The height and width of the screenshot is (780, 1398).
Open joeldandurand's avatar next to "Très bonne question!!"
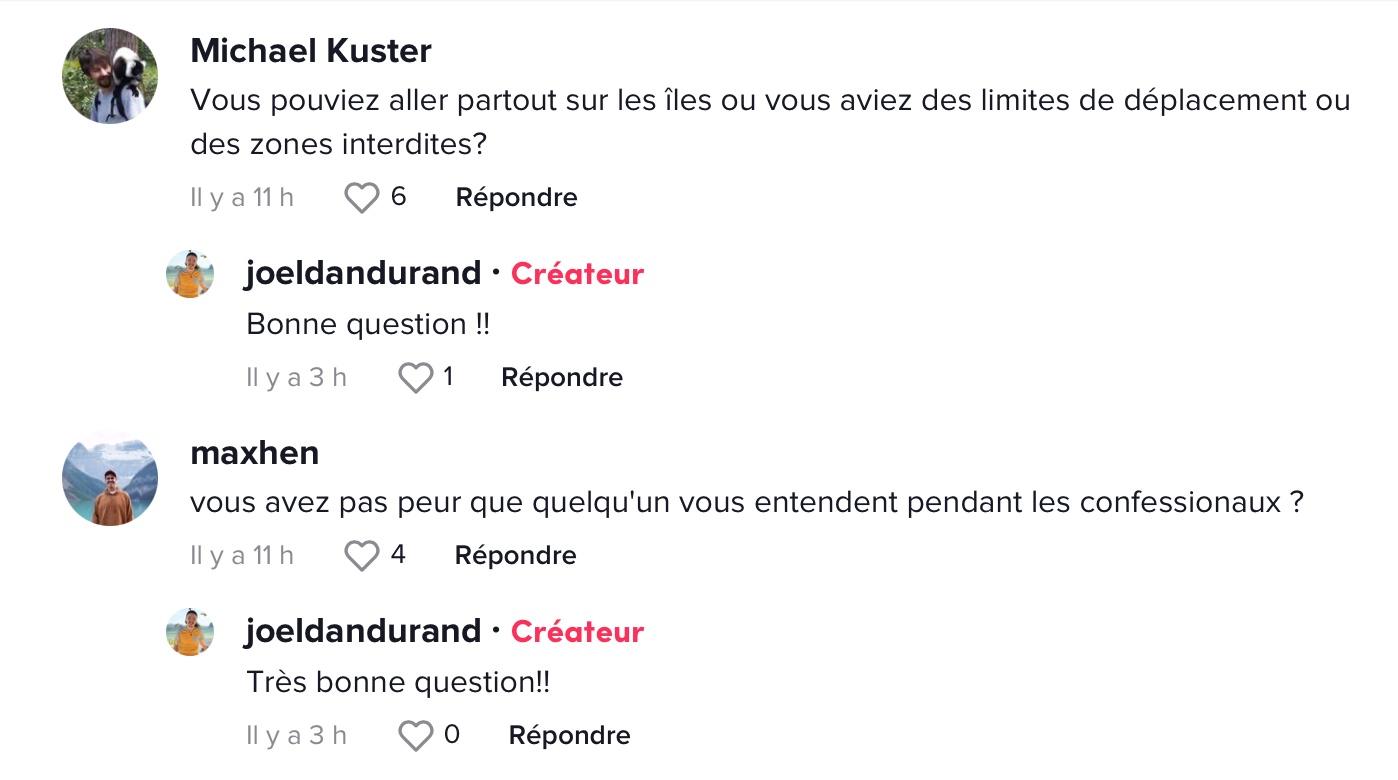190,632
